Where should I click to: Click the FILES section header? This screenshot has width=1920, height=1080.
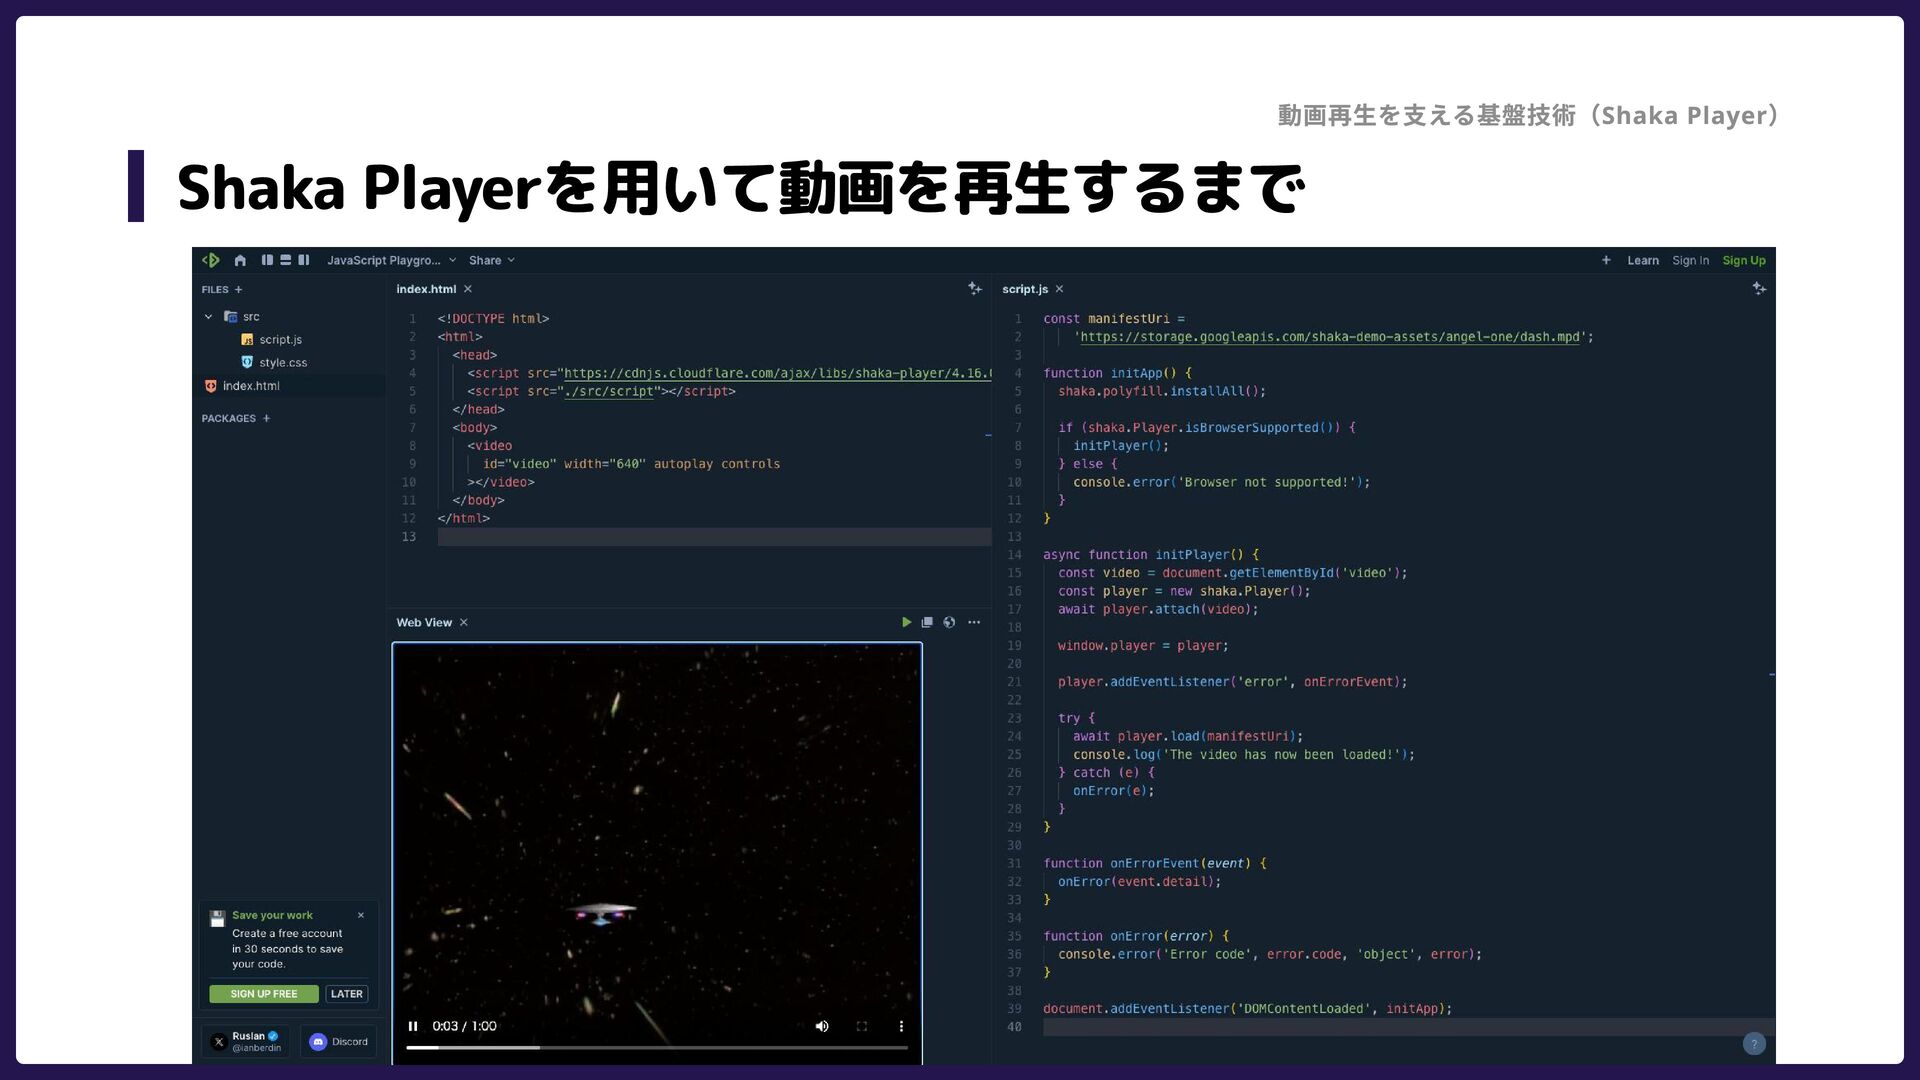[x=215, y=290]
